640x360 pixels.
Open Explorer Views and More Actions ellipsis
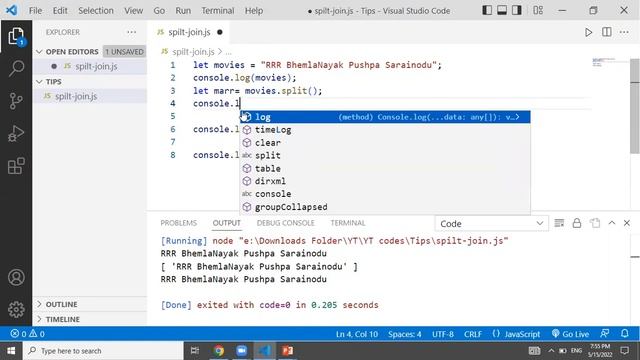(x=131, y=32)
